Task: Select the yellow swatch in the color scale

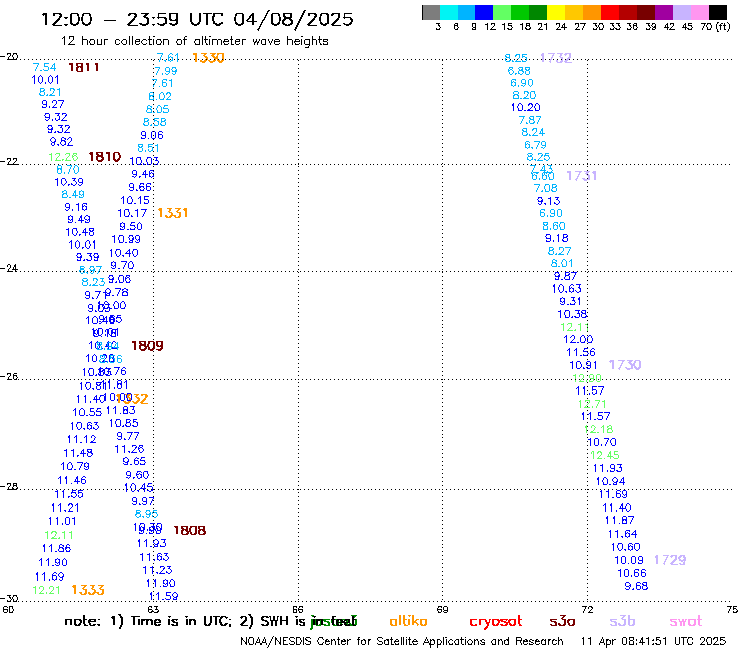Action: (556, 12)
